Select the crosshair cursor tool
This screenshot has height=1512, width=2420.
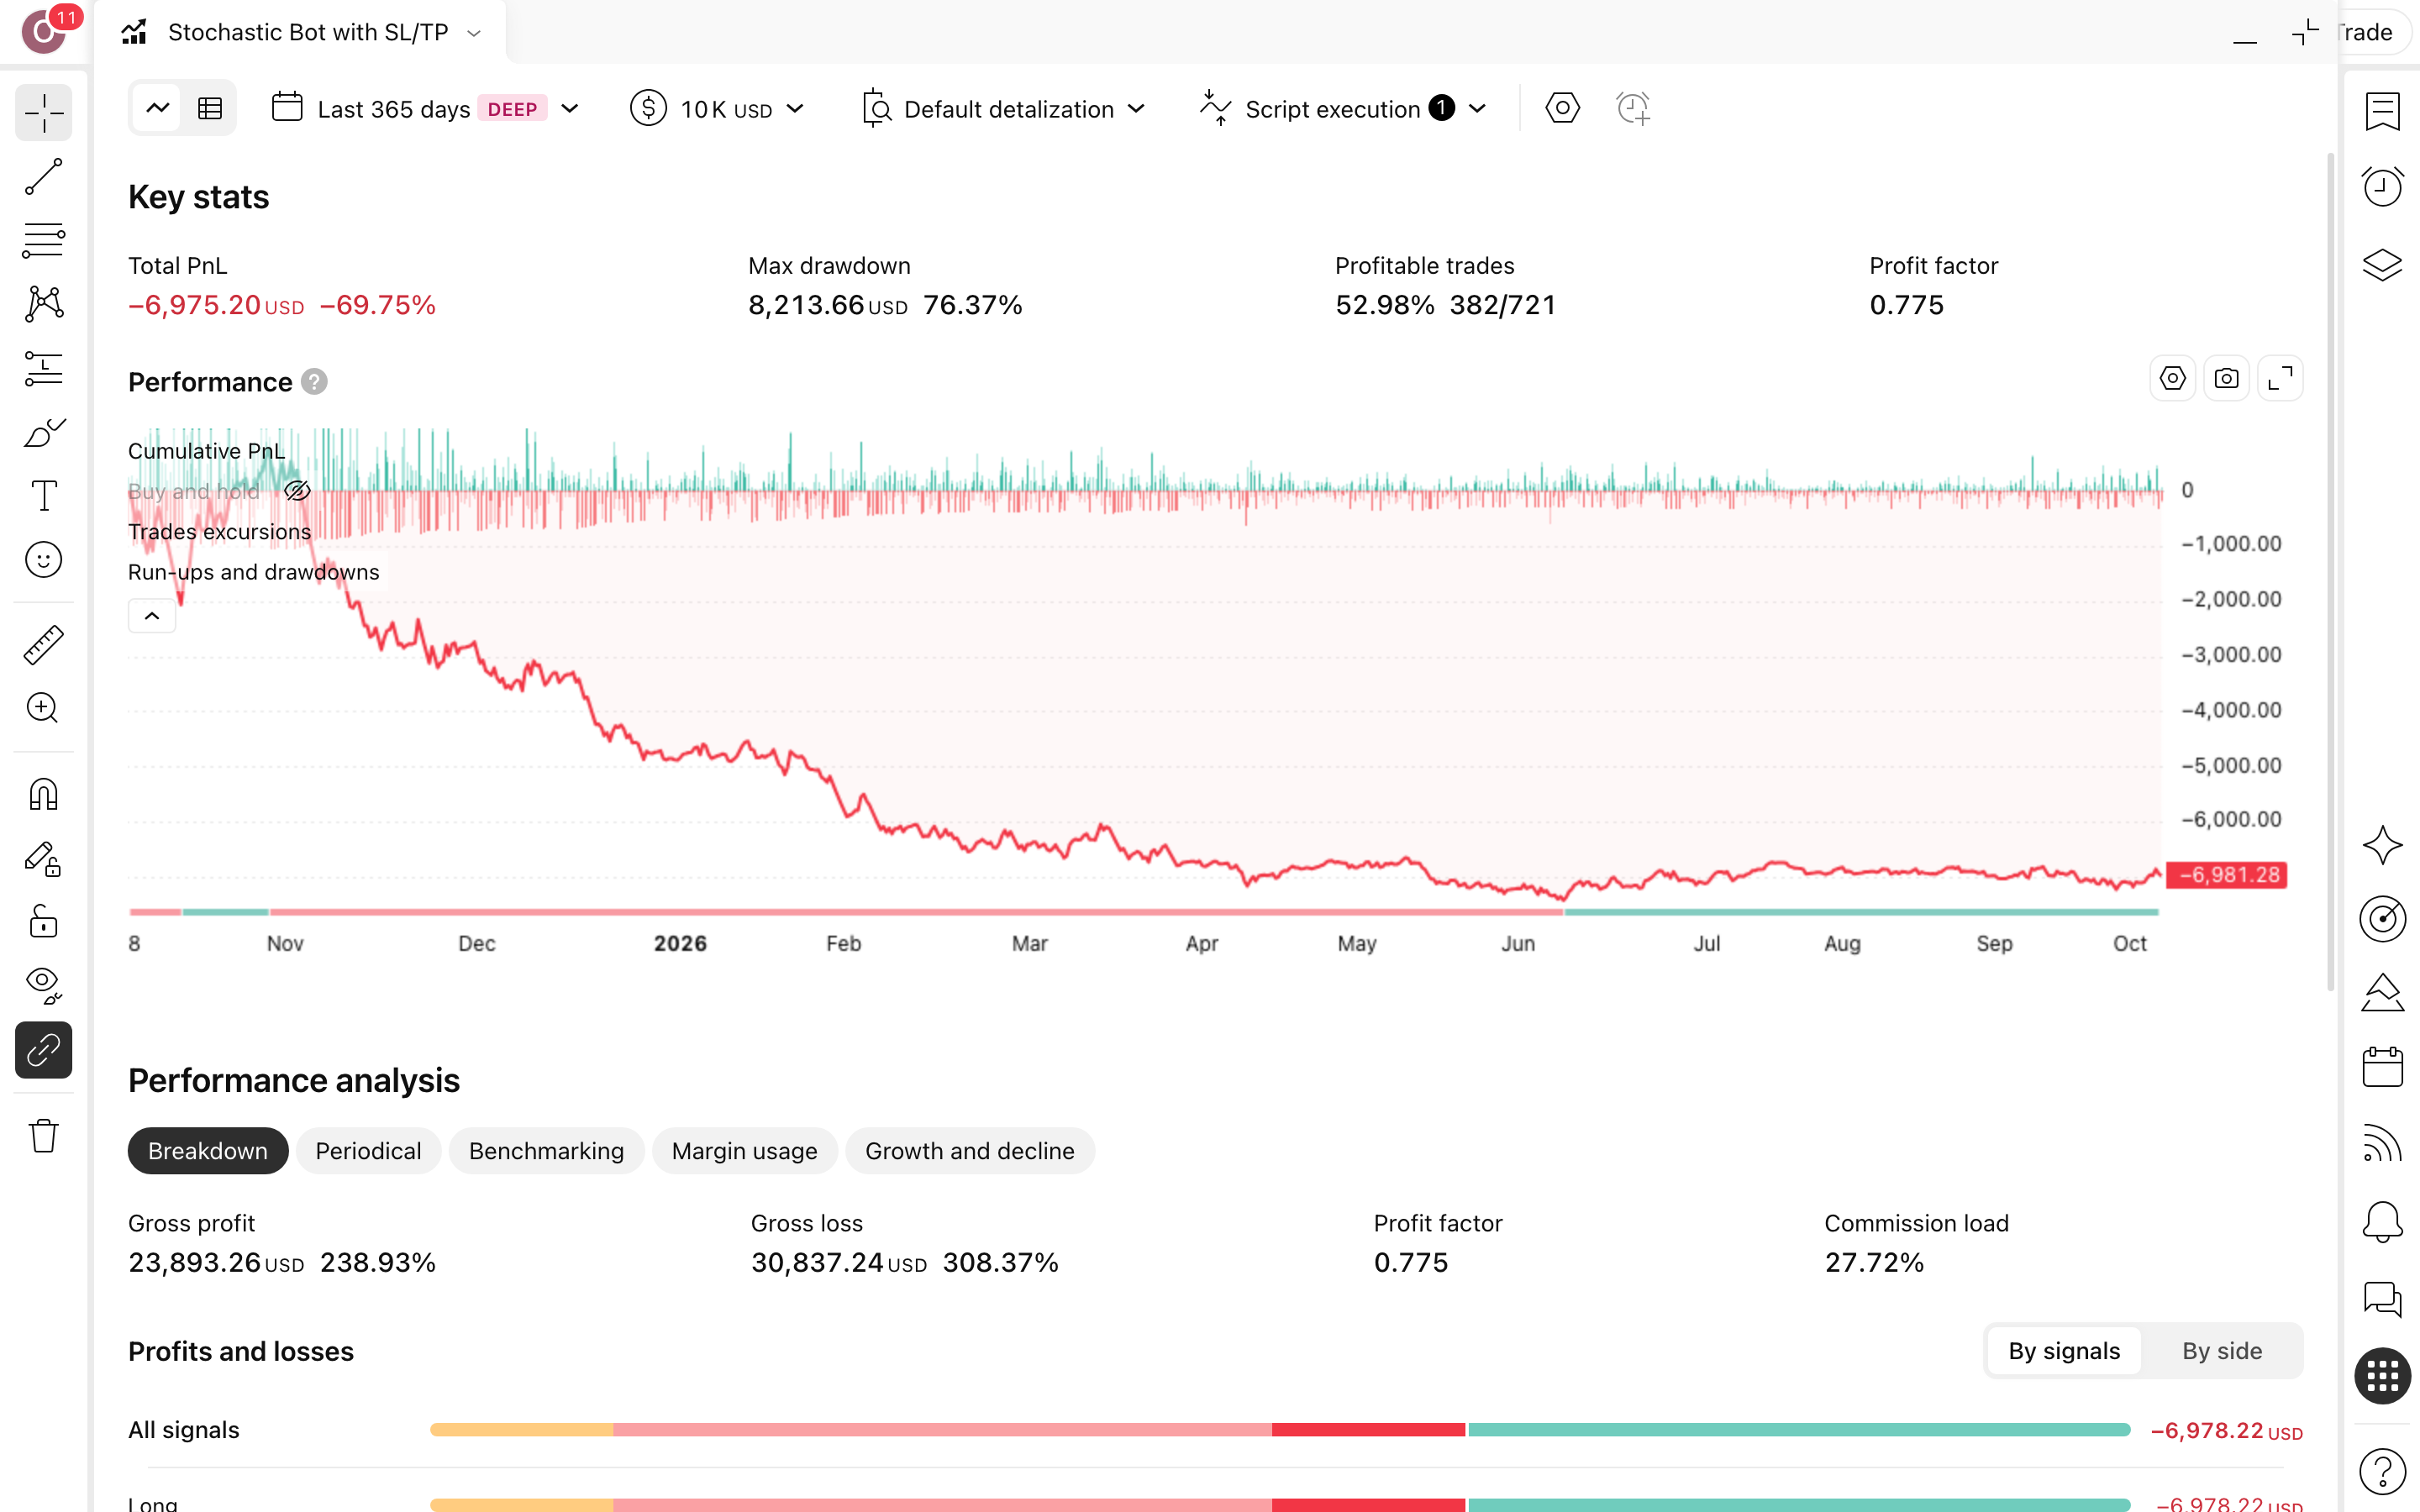coord(44,113)
